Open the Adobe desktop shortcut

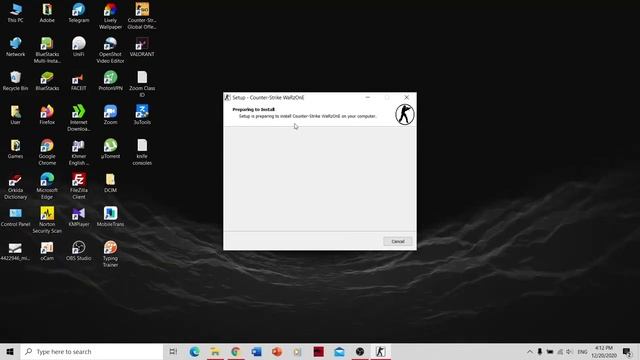(x=47, y=13)
